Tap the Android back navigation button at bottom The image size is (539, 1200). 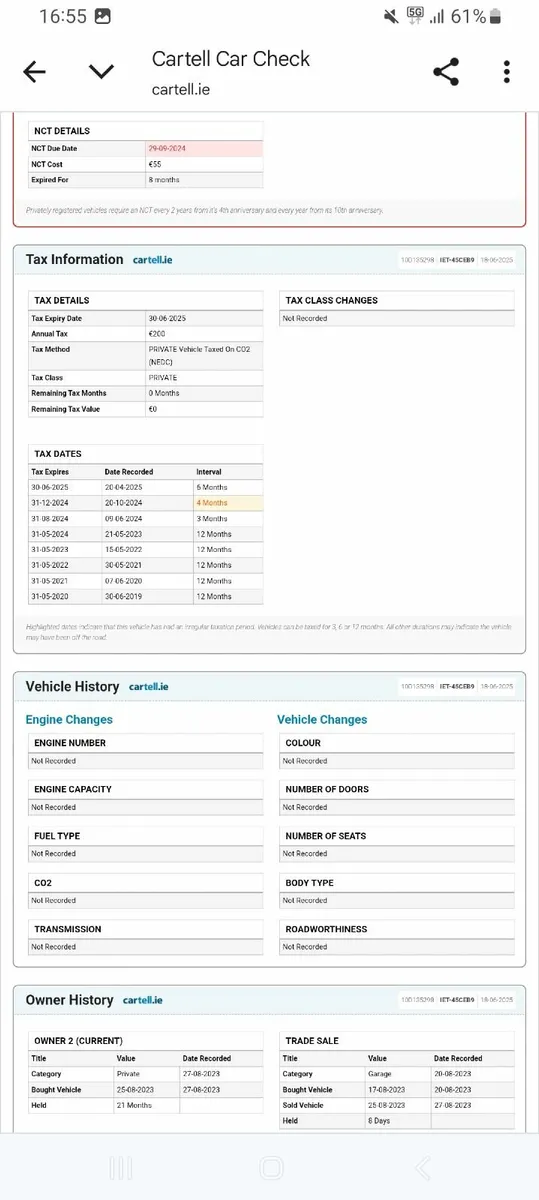422,1167
